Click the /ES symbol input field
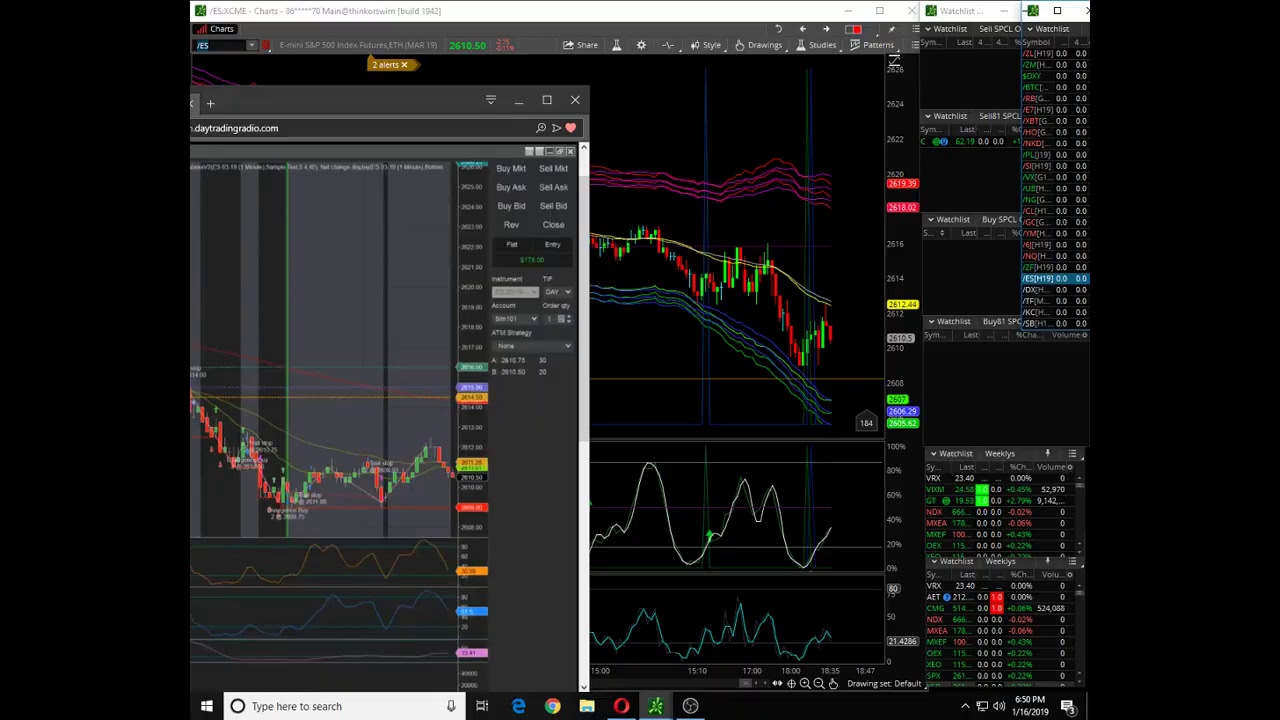This screenshot has width=1280, height=720. [220, 45]
